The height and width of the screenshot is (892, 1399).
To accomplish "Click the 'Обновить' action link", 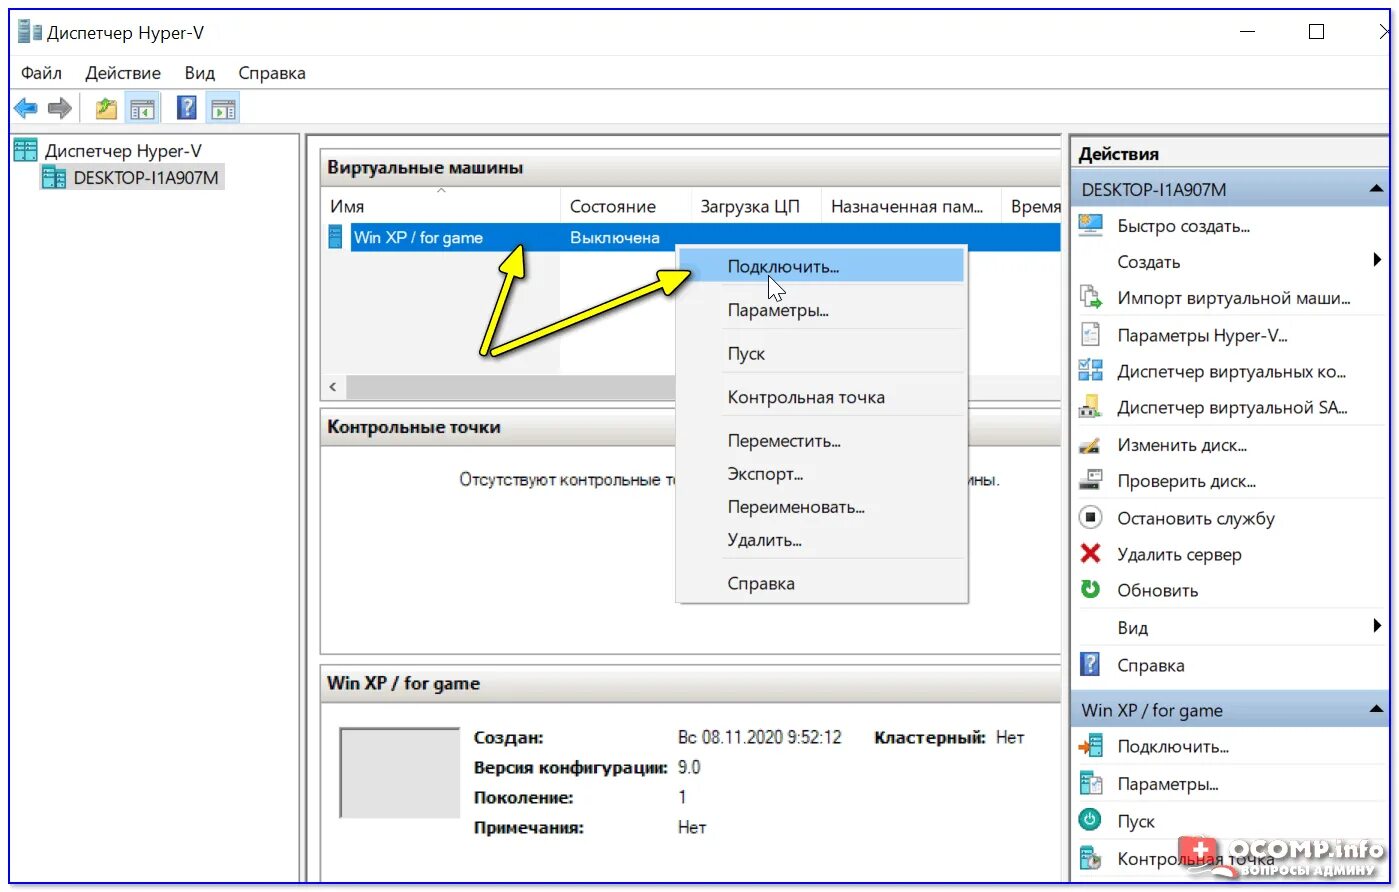I will click(x=1157, y=590).
